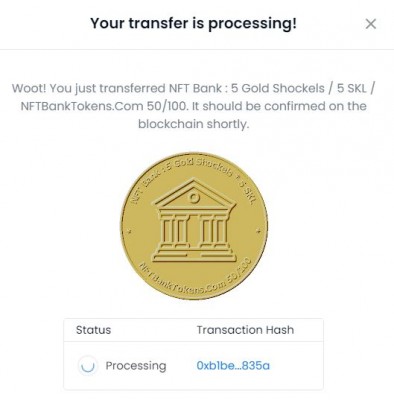Close the transfer processing dialog
This screenshot has width=394, height=400.
pyautogui.click(x=371, y=24)
